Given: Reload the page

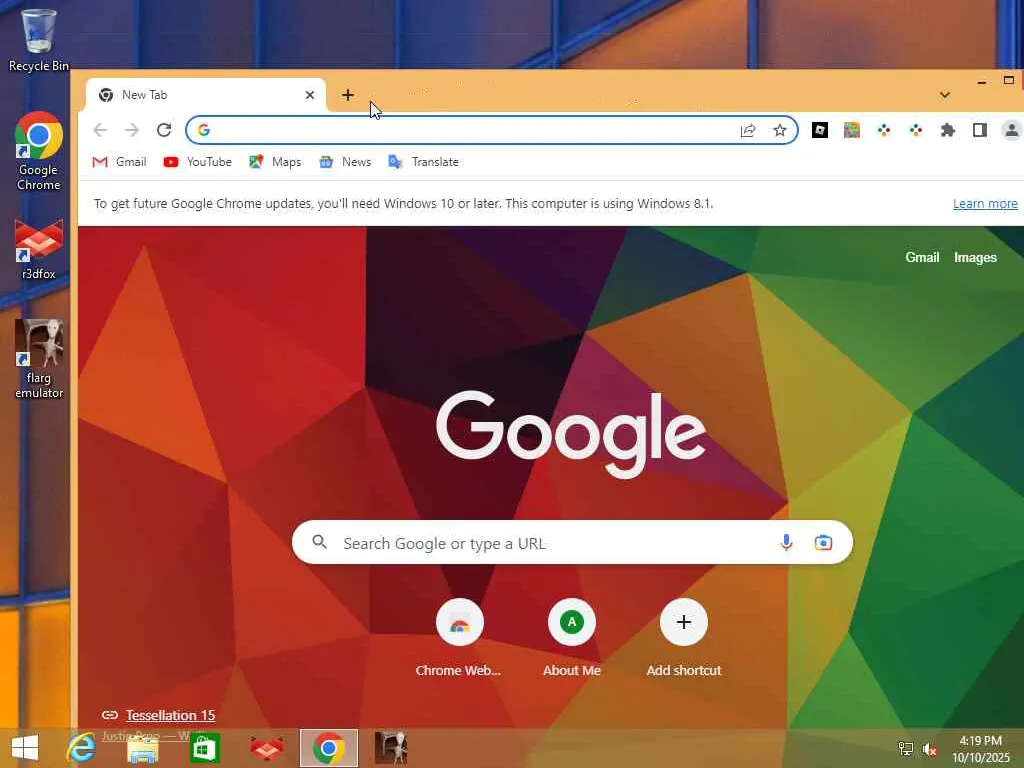Looking at the screenshot, I should click(x=164, y=130).
